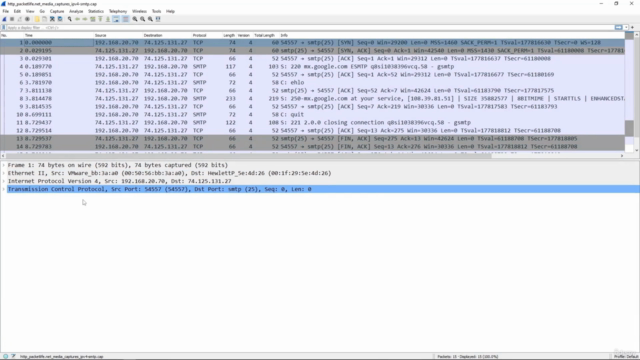Open the display filter bookmarks icon
This screenshot has width=640, height=360.
pyautogui.click(x=4, y=27)
